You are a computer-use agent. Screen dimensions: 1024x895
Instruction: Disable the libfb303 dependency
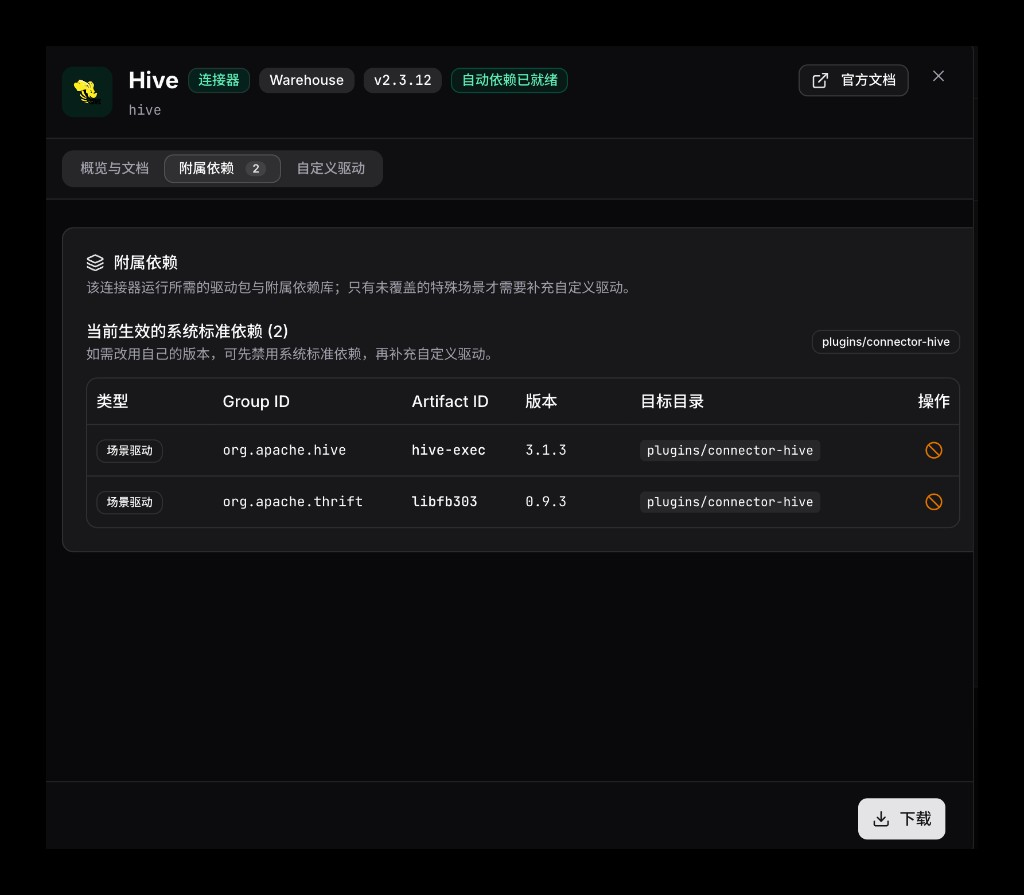tap(933, 502)
